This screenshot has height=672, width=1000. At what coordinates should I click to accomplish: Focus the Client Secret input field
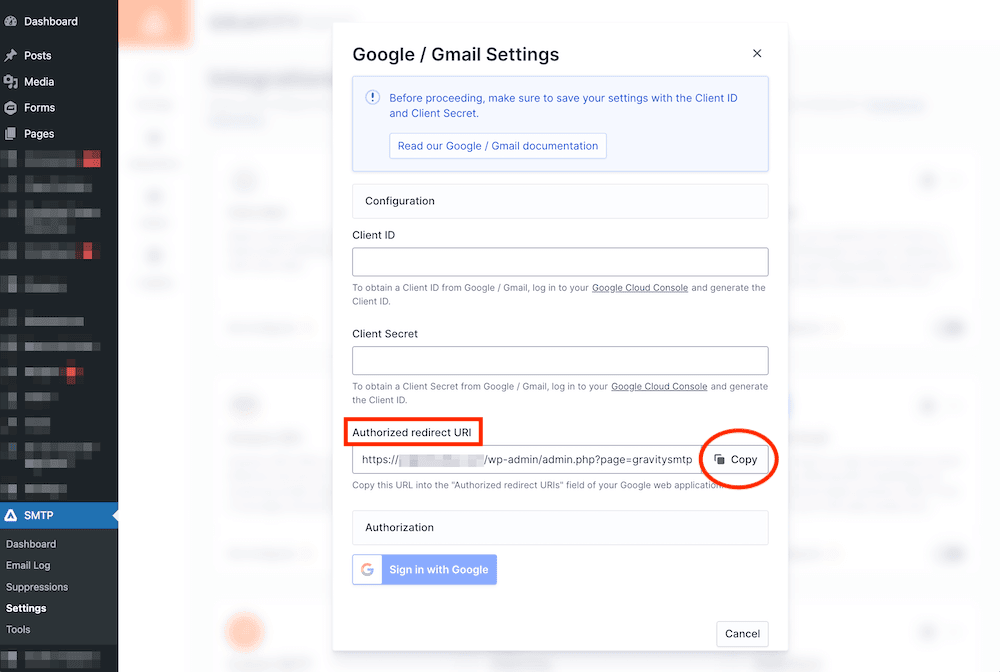click(x=560, y=361)
